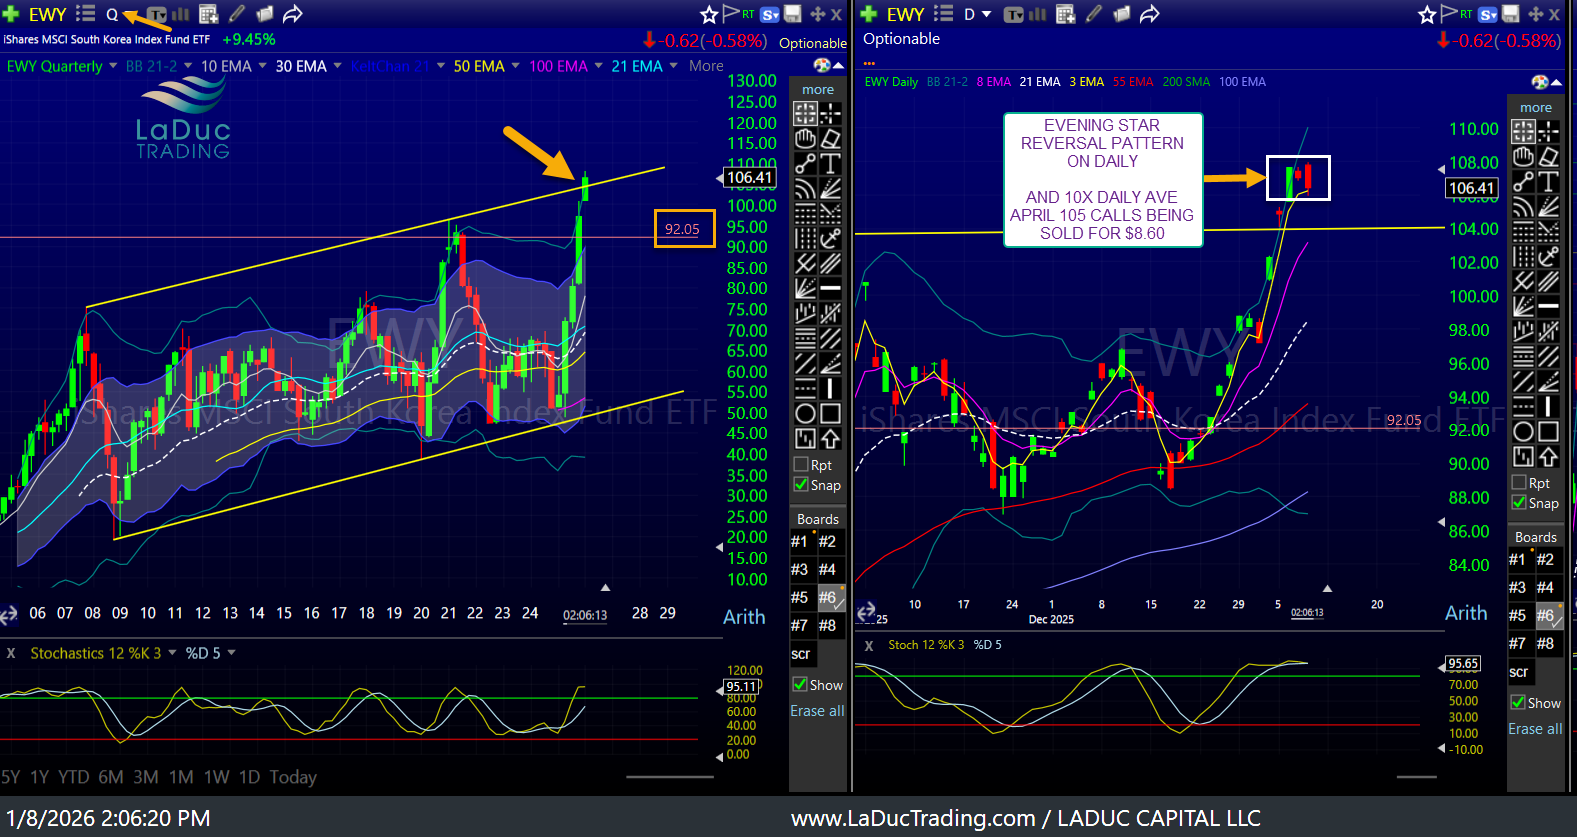The image size is (1577, 837).
Task: Click the share arrow icon on the left chart
Action: click(292, 14)
